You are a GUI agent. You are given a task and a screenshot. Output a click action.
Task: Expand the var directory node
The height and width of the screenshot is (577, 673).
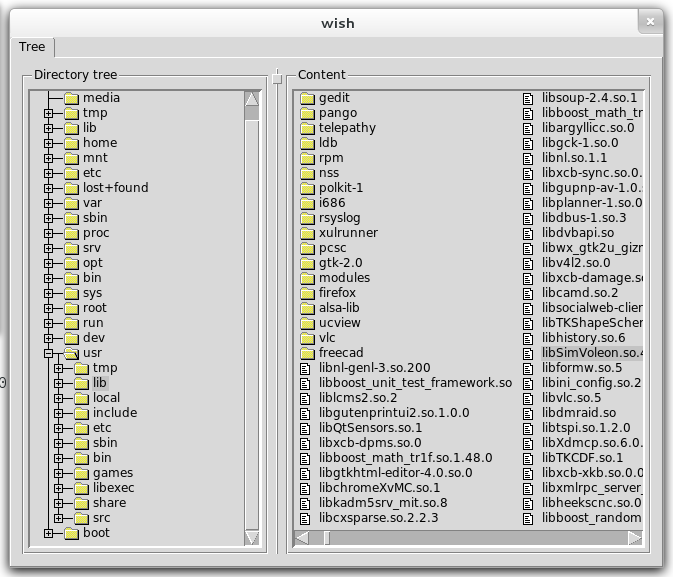tap(49, 203)
